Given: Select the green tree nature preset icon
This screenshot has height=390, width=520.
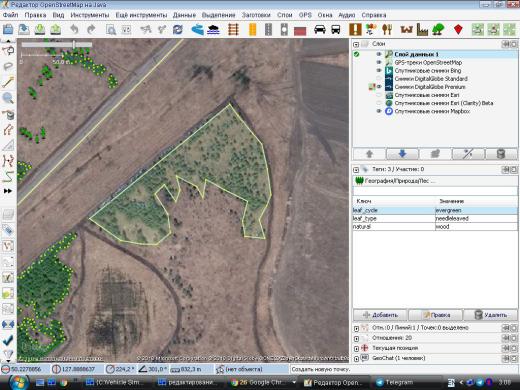Looking at the screenshot, I should click(438, 30).
